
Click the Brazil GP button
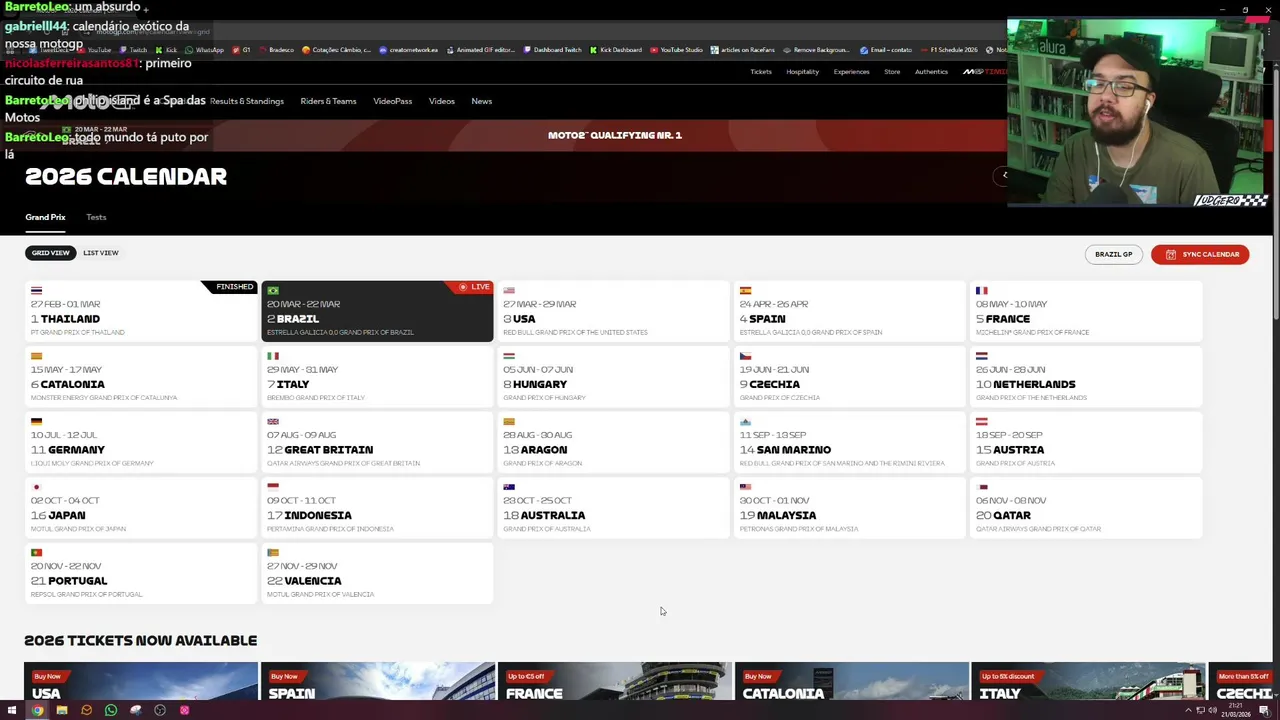[1113, 254]
